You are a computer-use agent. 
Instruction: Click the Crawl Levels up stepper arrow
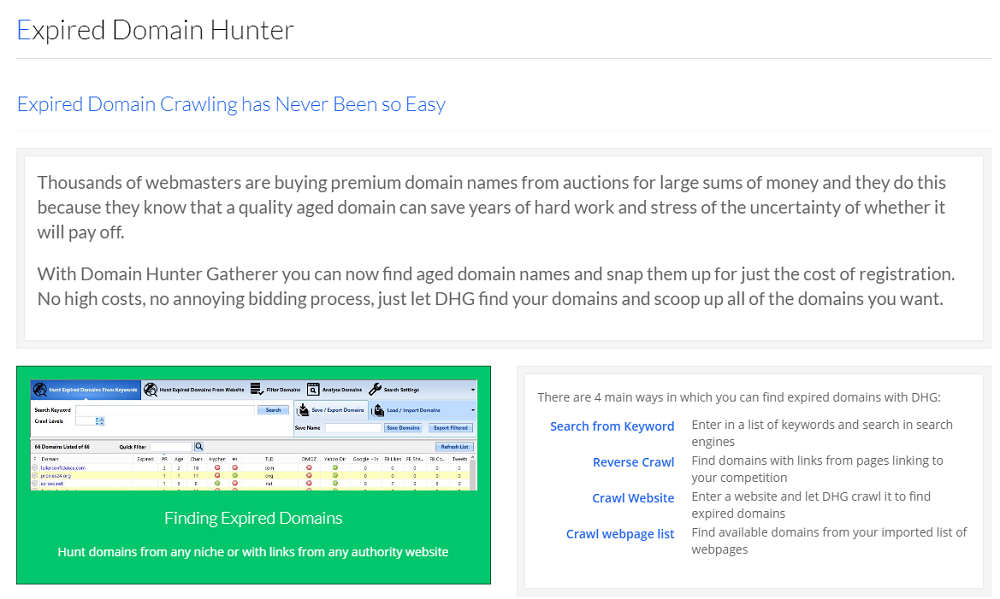(x=99, y=417)
